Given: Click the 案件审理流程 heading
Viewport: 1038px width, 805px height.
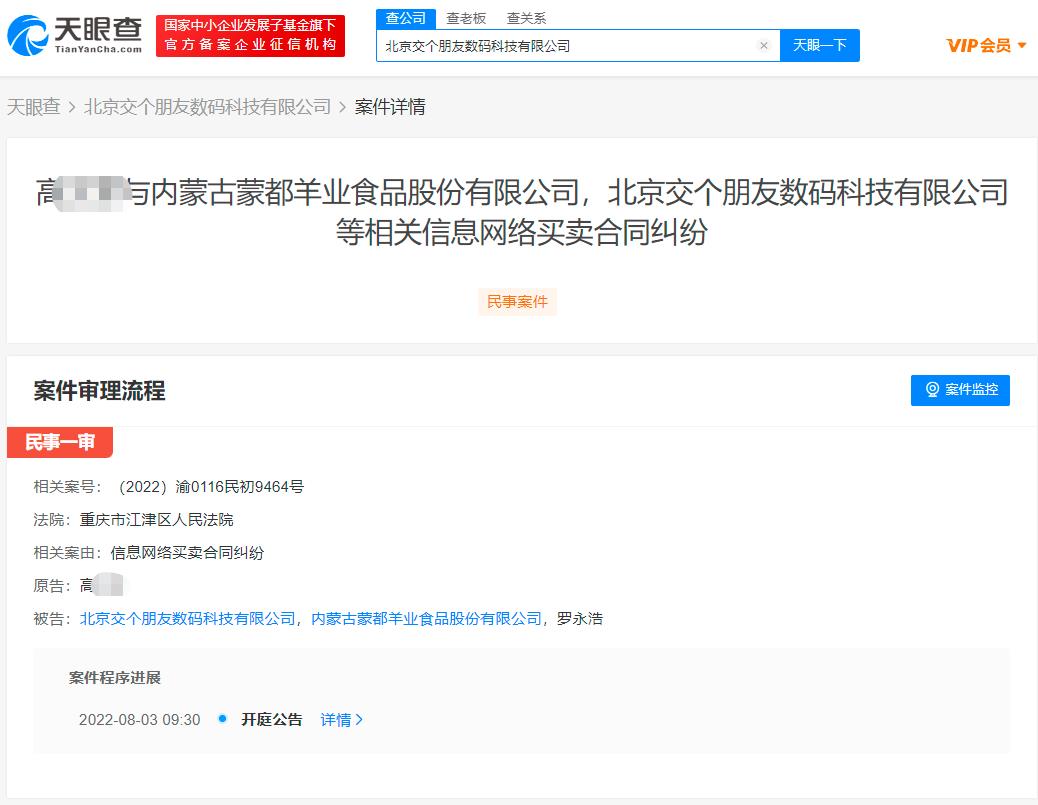Looking at the screenshot, I should (99, 391).
